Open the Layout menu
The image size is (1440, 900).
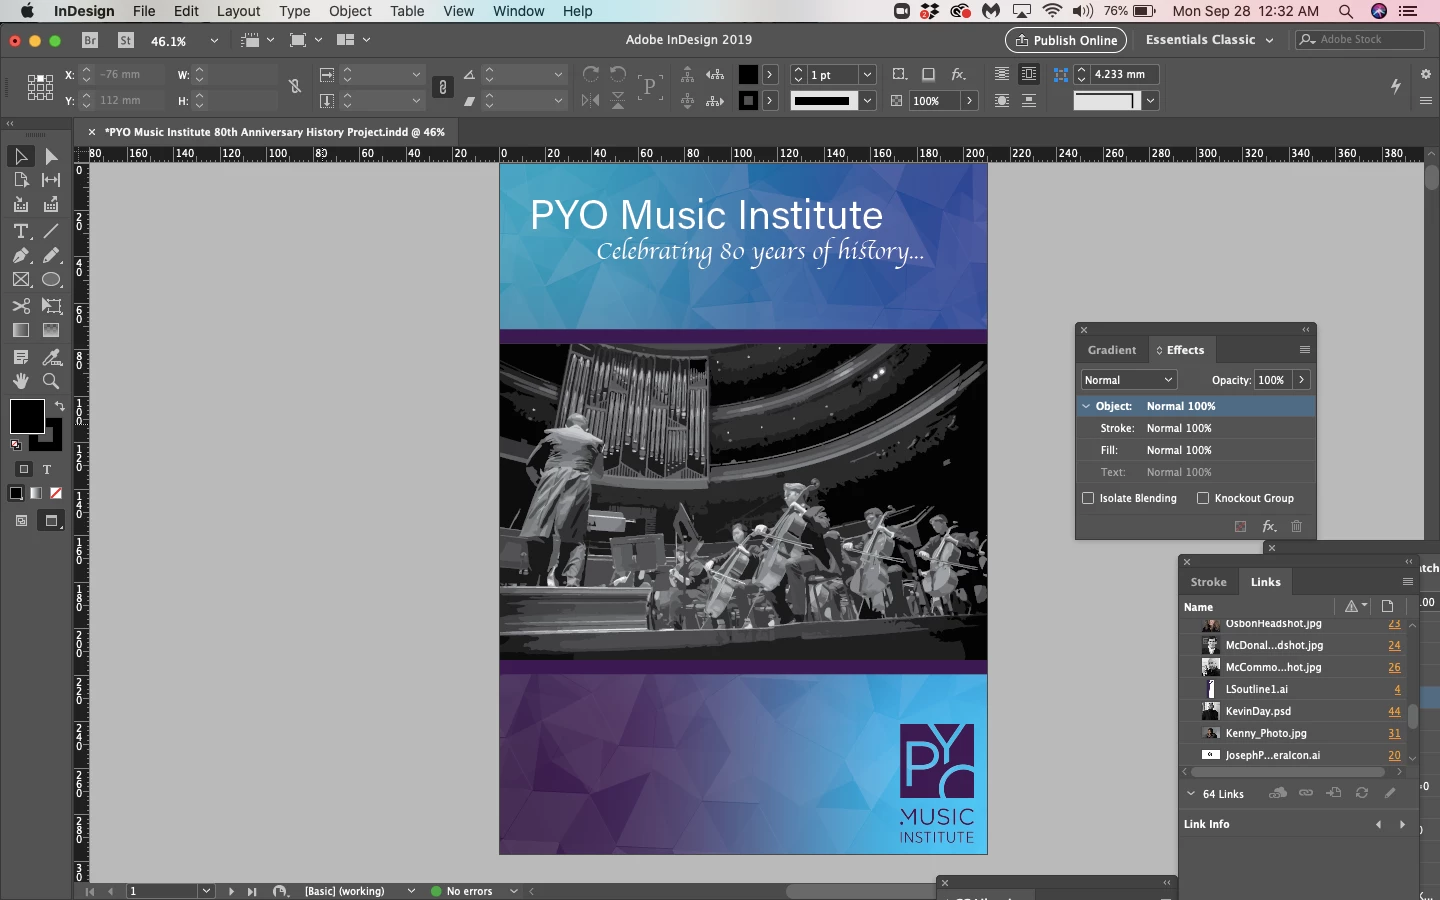[x=238, y=11]
